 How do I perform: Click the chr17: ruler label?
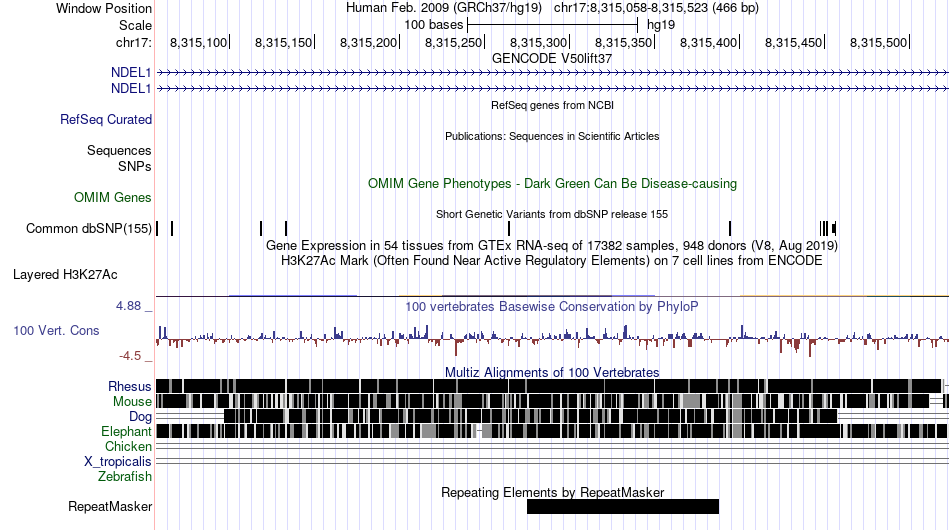134,42
